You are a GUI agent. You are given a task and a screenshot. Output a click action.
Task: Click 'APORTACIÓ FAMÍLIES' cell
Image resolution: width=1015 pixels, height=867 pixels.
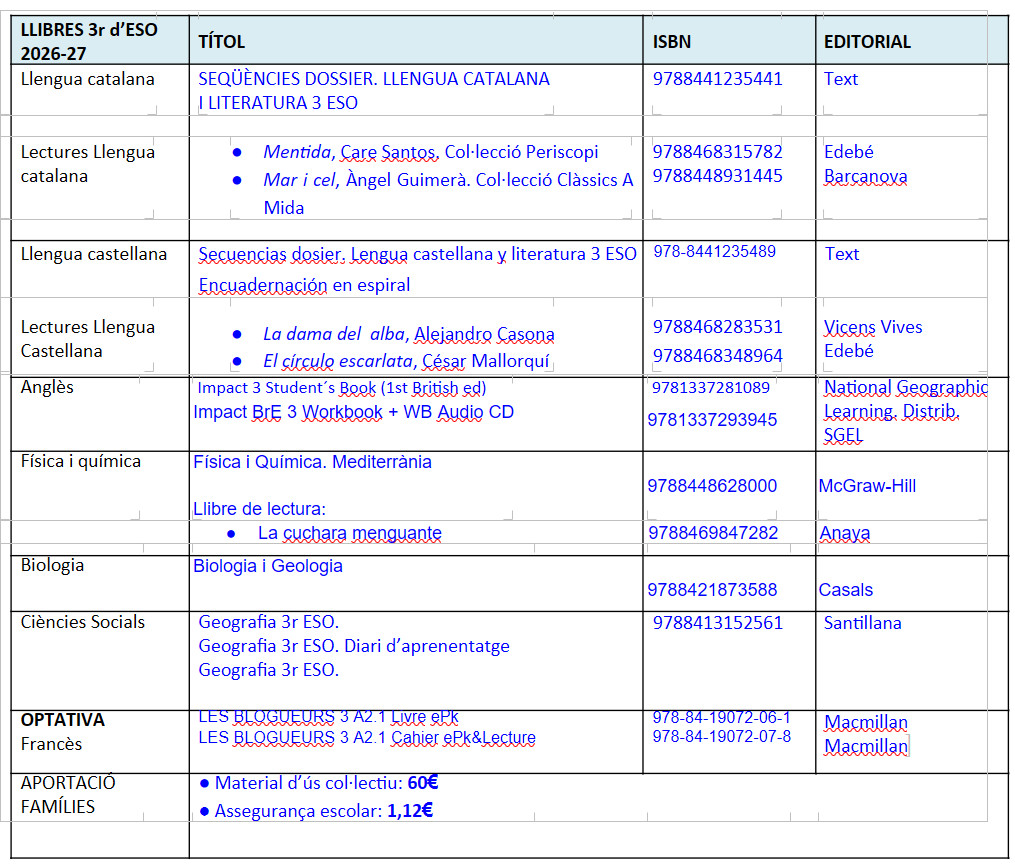point(67,794)
